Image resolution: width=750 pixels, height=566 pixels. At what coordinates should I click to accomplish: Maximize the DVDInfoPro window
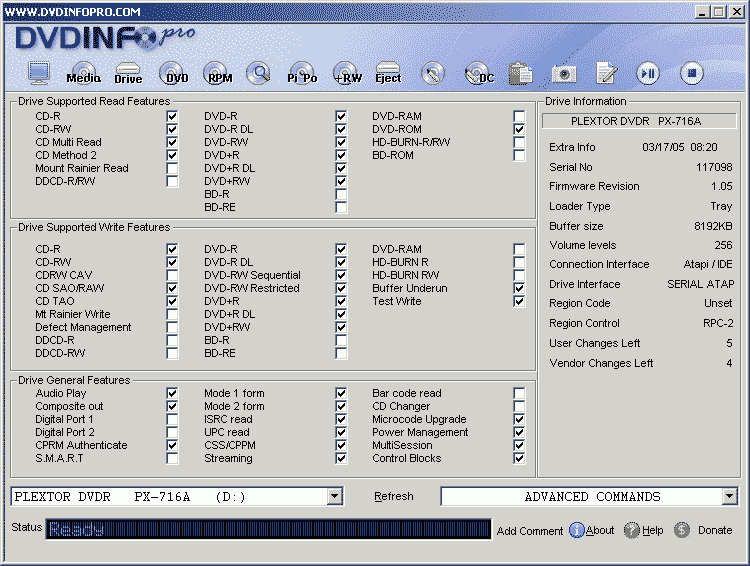pyautogui.click(x=718, y=12)
